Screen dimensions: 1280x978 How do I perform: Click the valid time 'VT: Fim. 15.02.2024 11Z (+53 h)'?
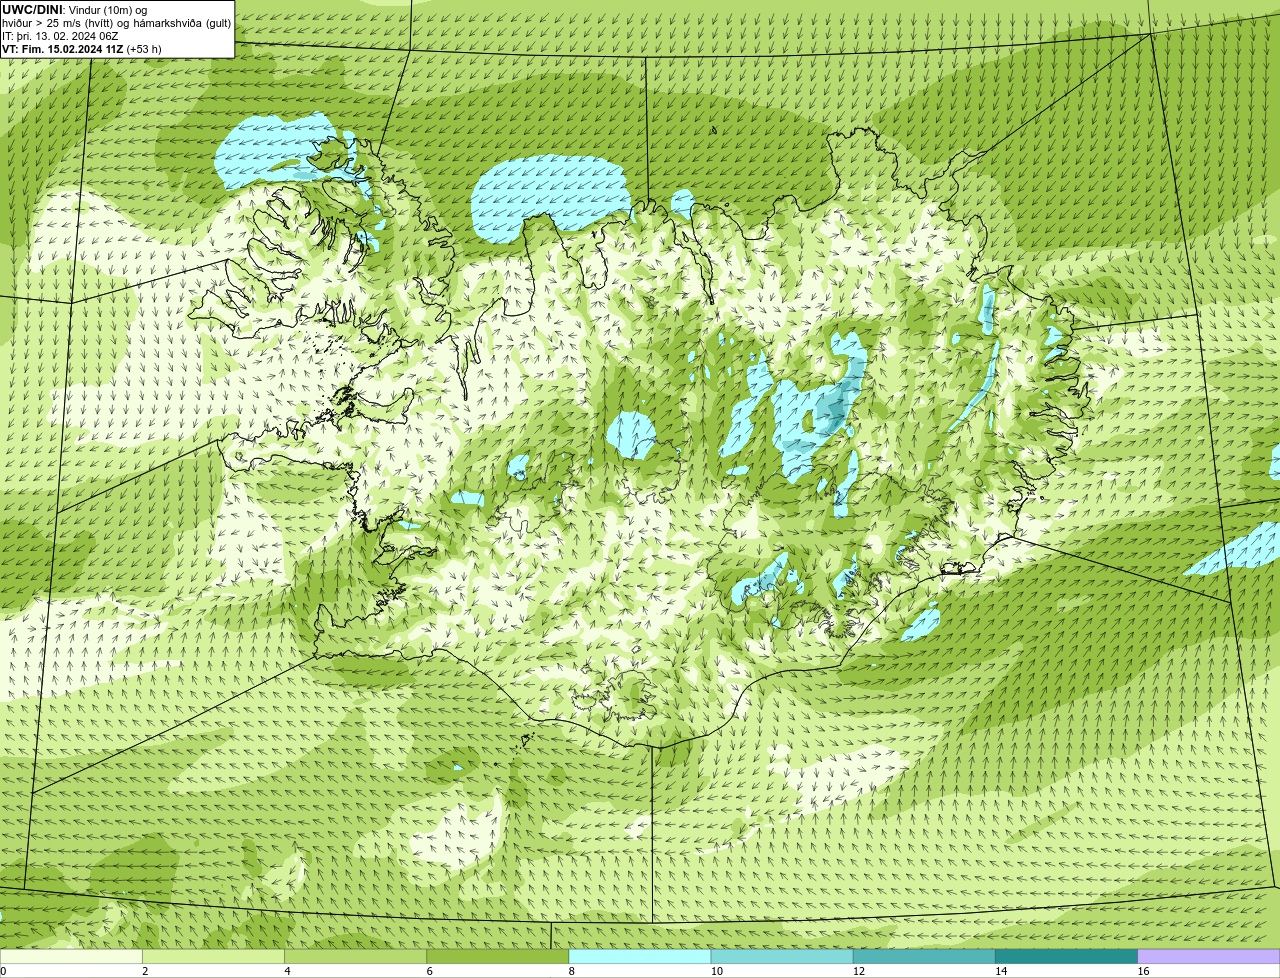coord(82,49)
